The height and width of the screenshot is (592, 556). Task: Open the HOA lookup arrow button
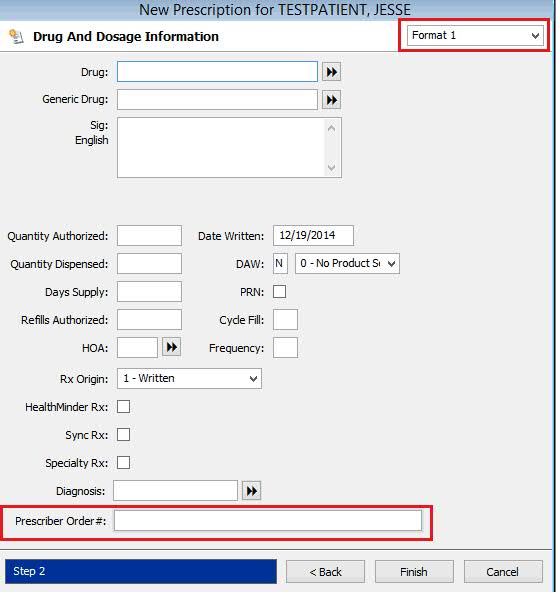coord(172,347)
